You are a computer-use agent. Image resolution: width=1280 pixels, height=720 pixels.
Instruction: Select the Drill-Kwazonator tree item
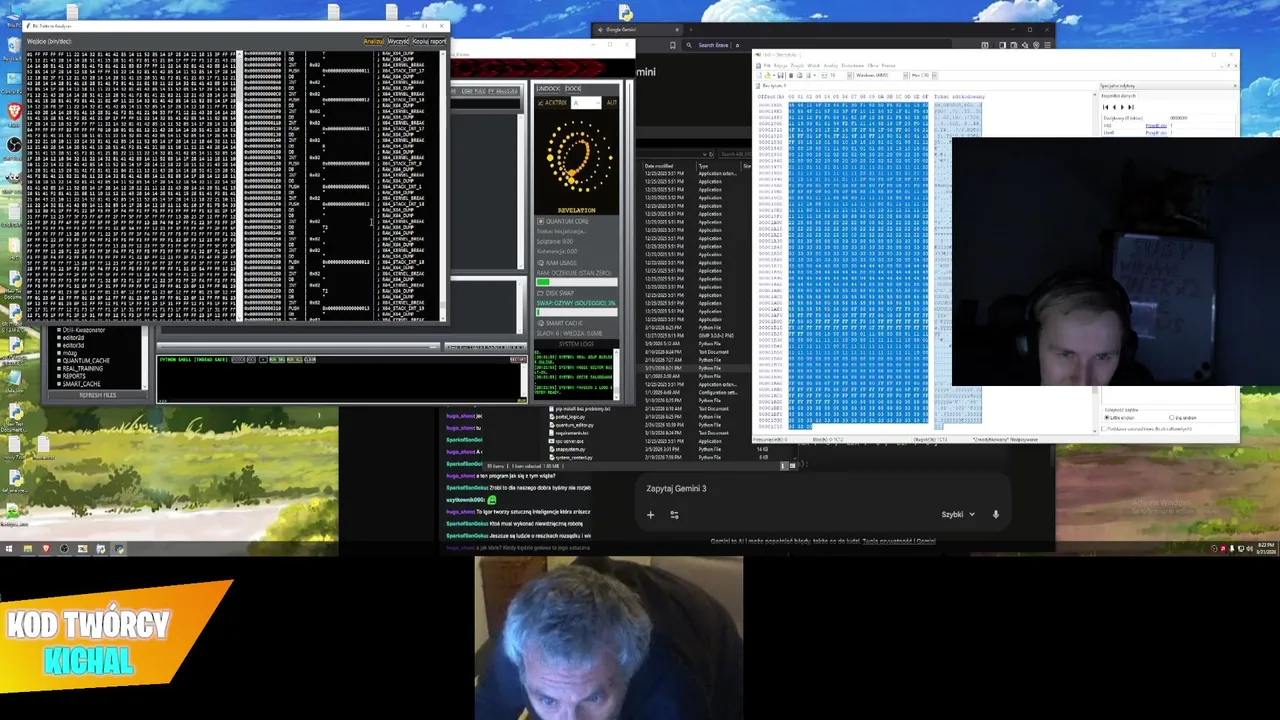(x=83, y=330)
